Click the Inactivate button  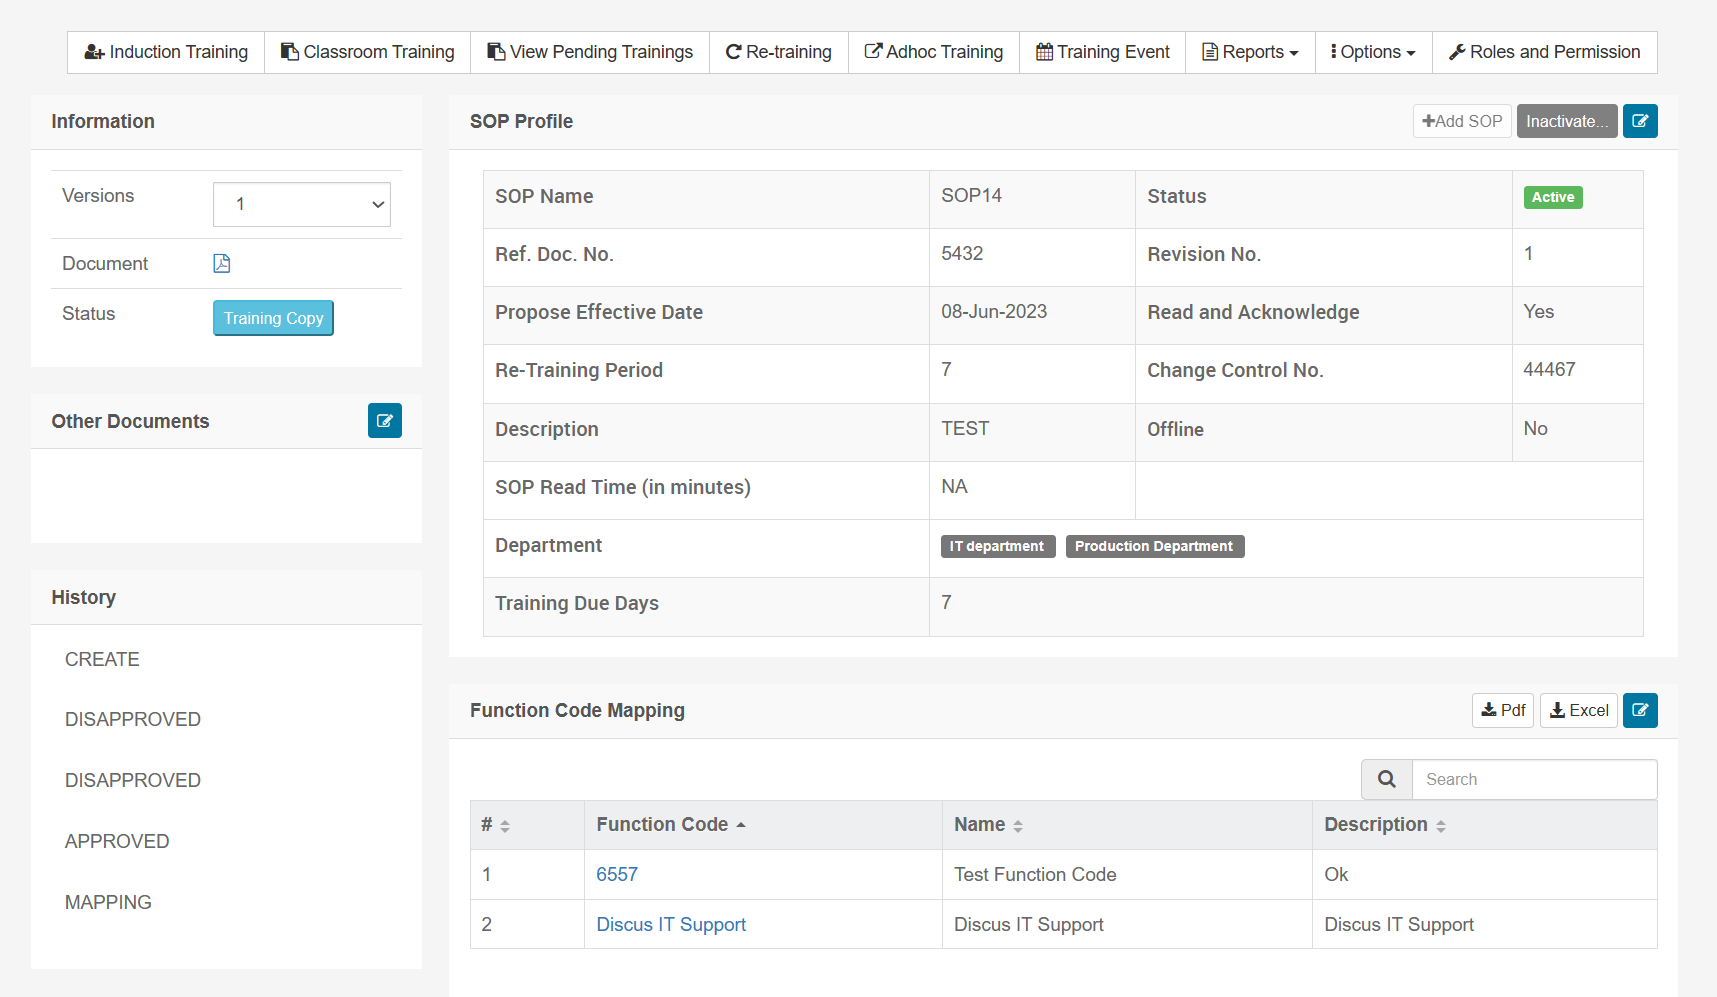(1567, 121)
